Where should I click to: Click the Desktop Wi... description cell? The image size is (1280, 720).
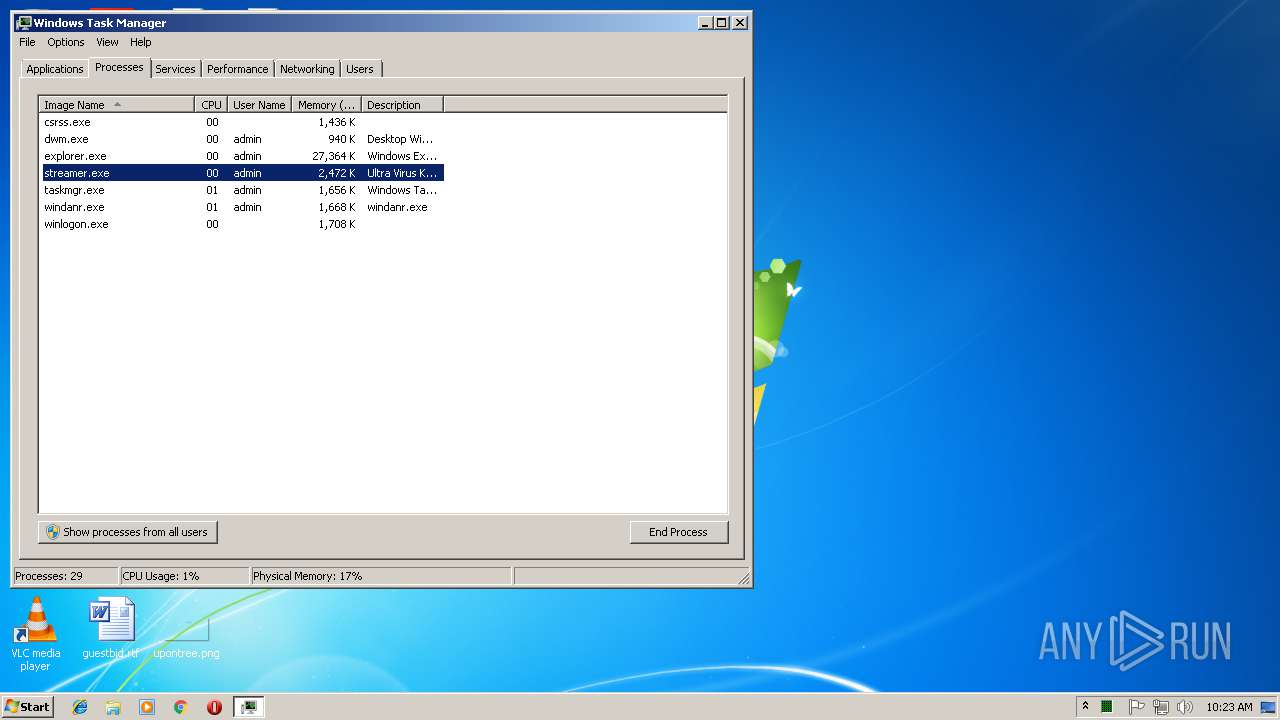click(x=400, y=139)
